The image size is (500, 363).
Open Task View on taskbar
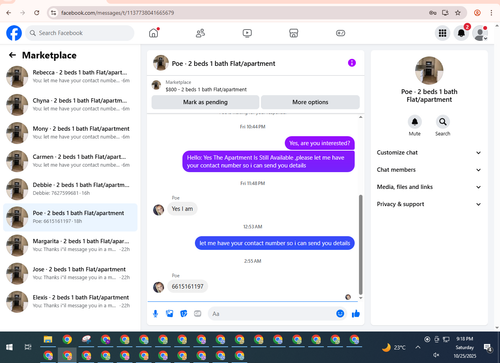[x=28, y=347]
